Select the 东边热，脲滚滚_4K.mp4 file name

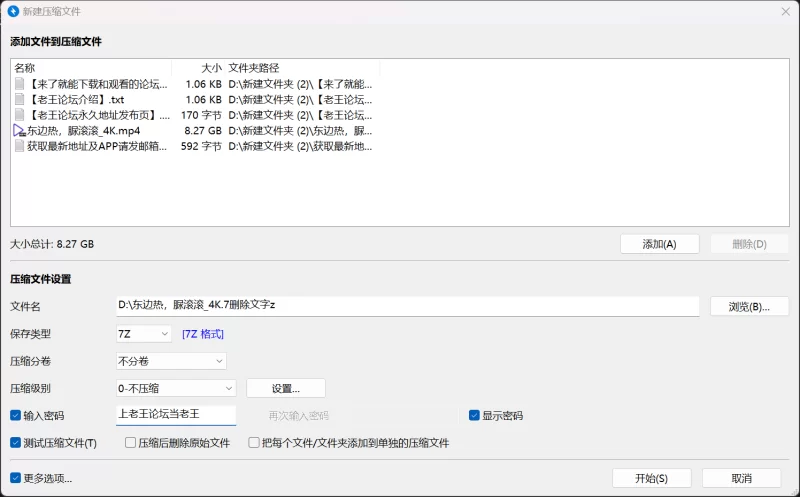click(84, 131)
